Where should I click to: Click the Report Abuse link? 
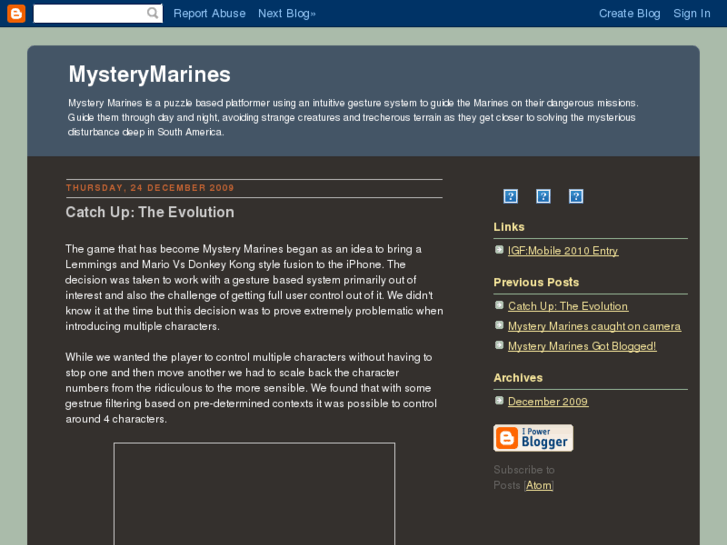[x=210, y=13]
